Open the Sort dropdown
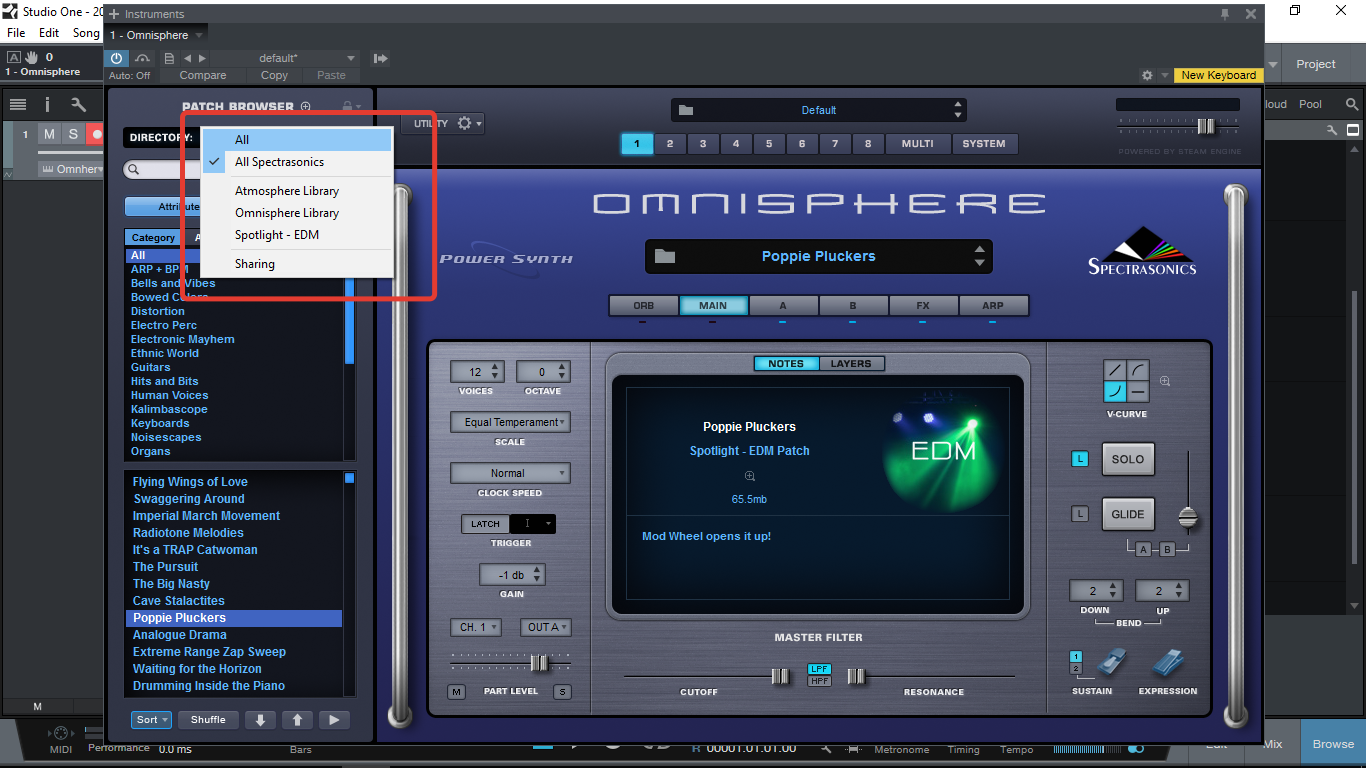Screen dimensions: 1366x768 [x=152, y=720]
